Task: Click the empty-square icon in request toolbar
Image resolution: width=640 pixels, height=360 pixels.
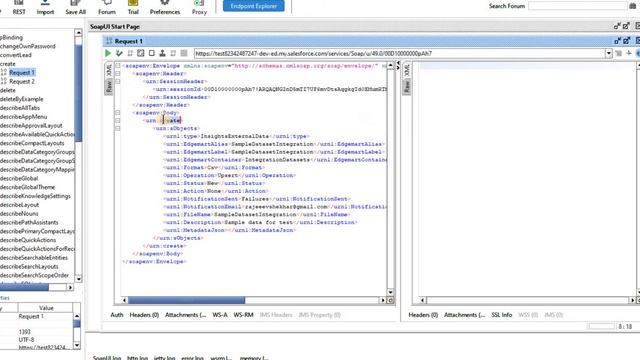Action: click(x=151, y=53)
